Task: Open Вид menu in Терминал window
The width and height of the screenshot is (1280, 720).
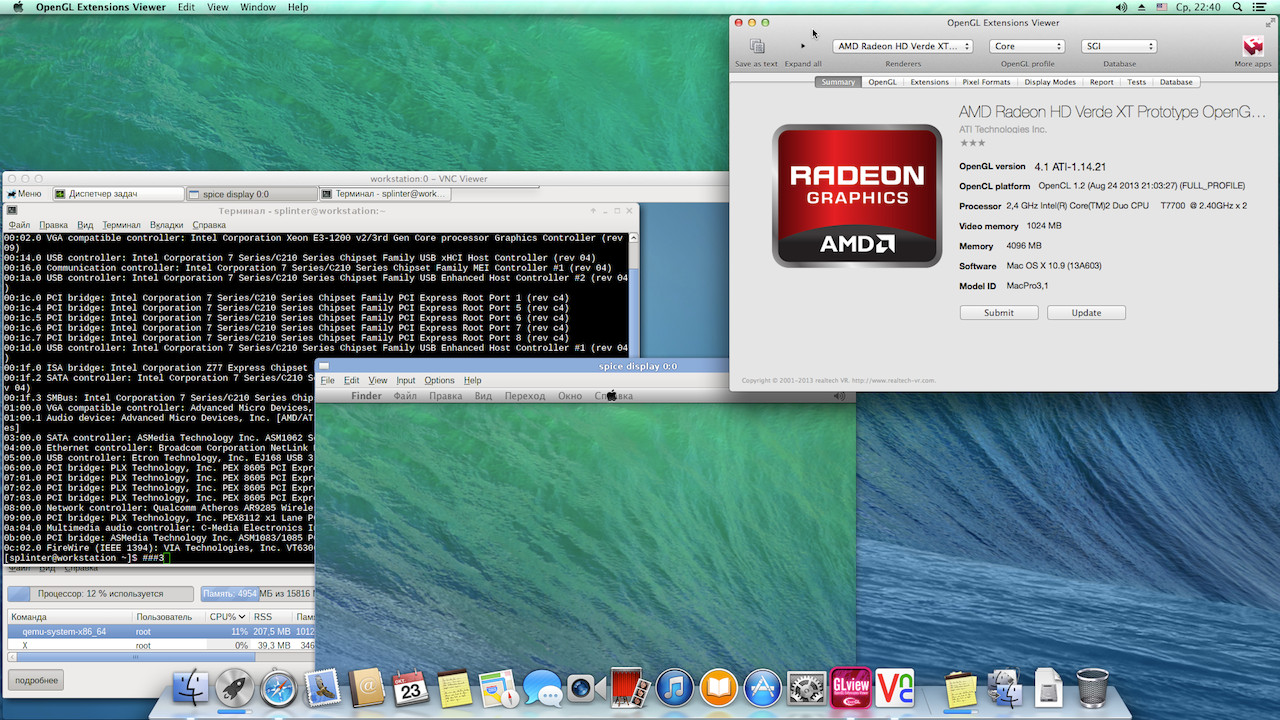Action: [85, 225]
